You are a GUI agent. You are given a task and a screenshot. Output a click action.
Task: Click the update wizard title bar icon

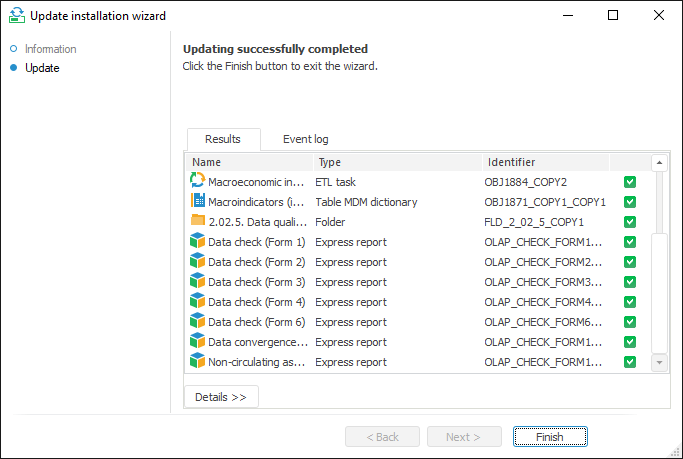[16, 15]
